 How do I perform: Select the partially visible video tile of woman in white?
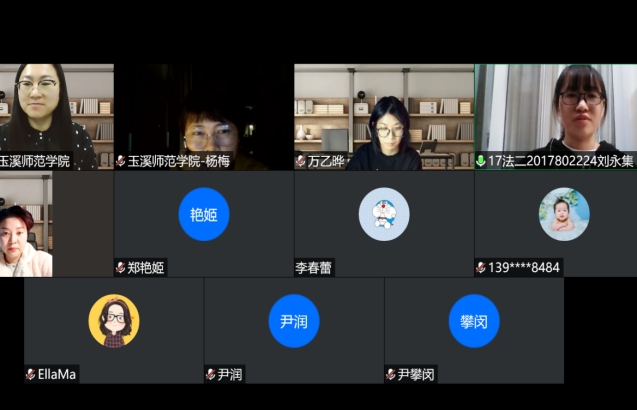click(26, 224)
